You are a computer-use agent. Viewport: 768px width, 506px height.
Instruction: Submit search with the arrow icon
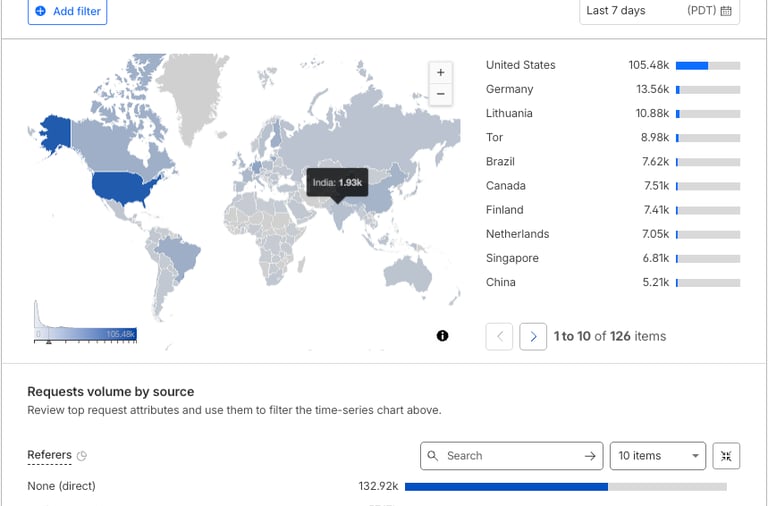point(590,456)
